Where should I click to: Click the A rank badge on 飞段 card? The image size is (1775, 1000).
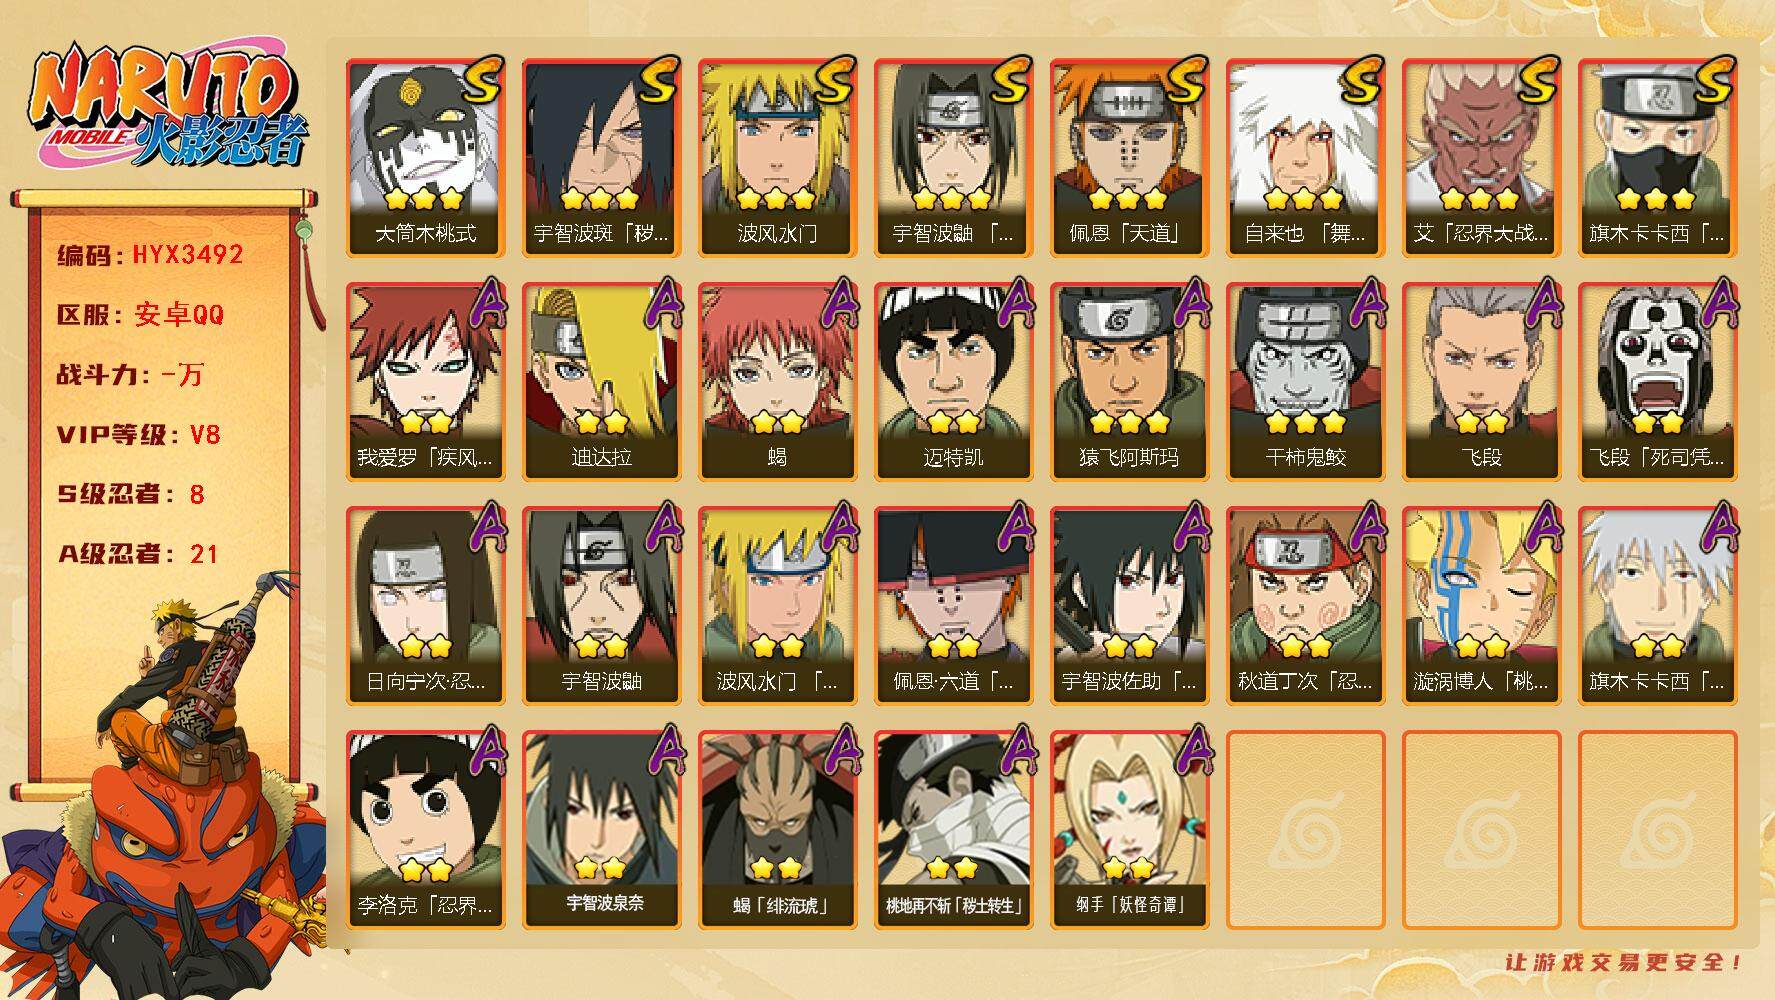tap(1540, 302)
